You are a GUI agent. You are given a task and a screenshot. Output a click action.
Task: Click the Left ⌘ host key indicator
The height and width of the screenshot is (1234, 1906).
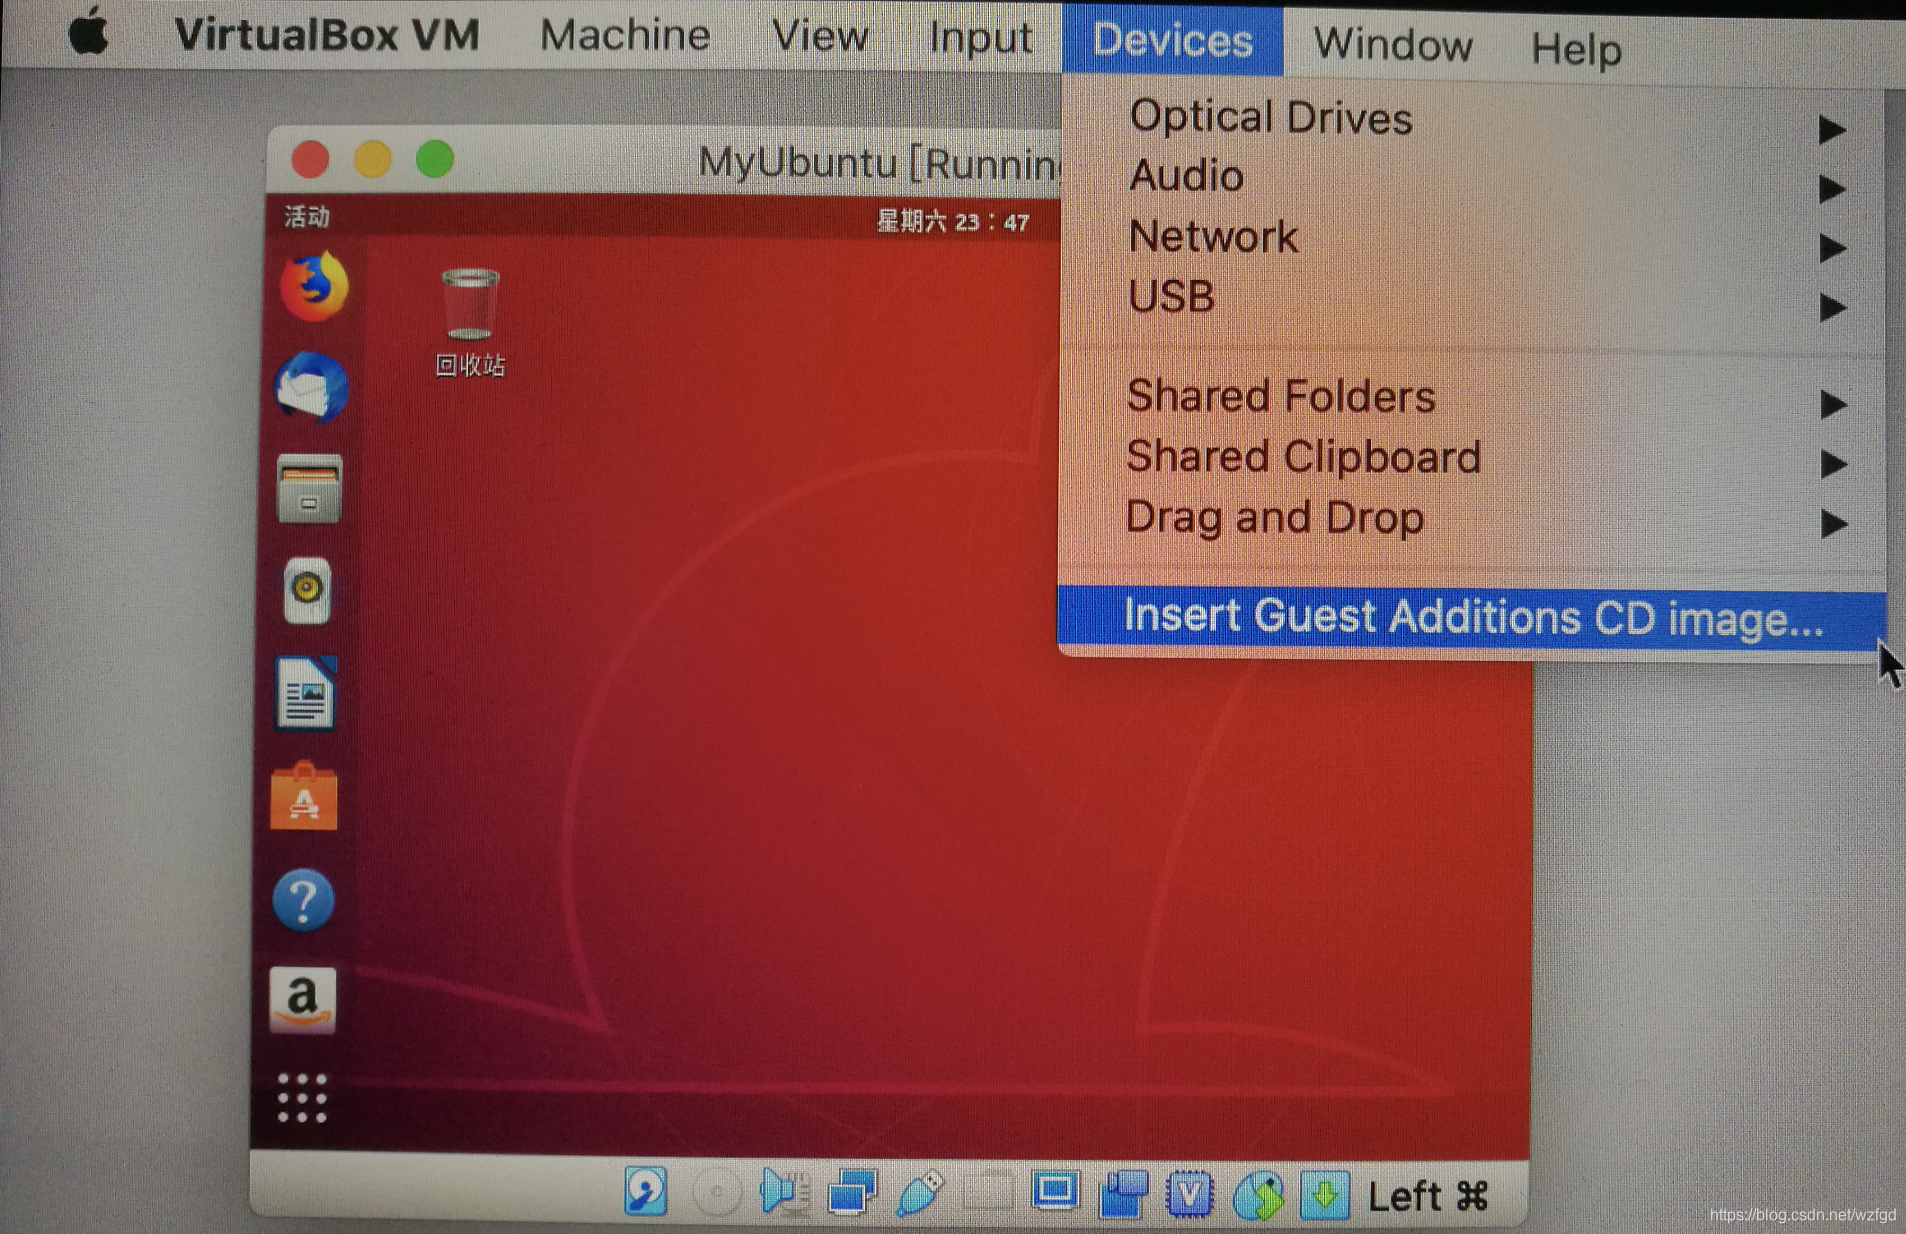pyautogui.click(x=1428, y=1196)
